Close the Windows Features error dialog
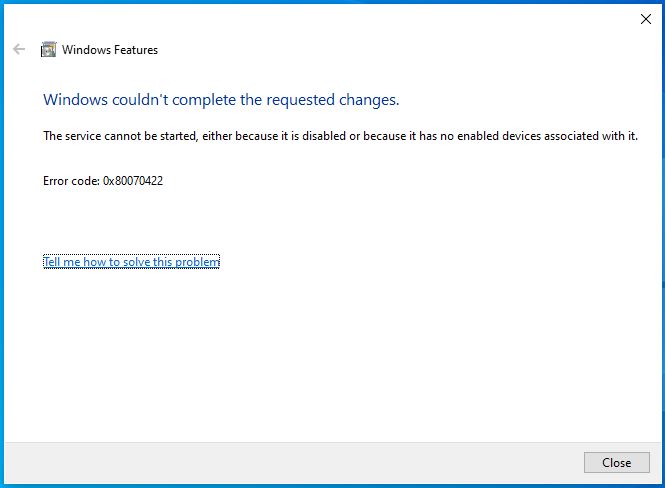665x488 pixels. pyautogui.click(x=616, y=462)
